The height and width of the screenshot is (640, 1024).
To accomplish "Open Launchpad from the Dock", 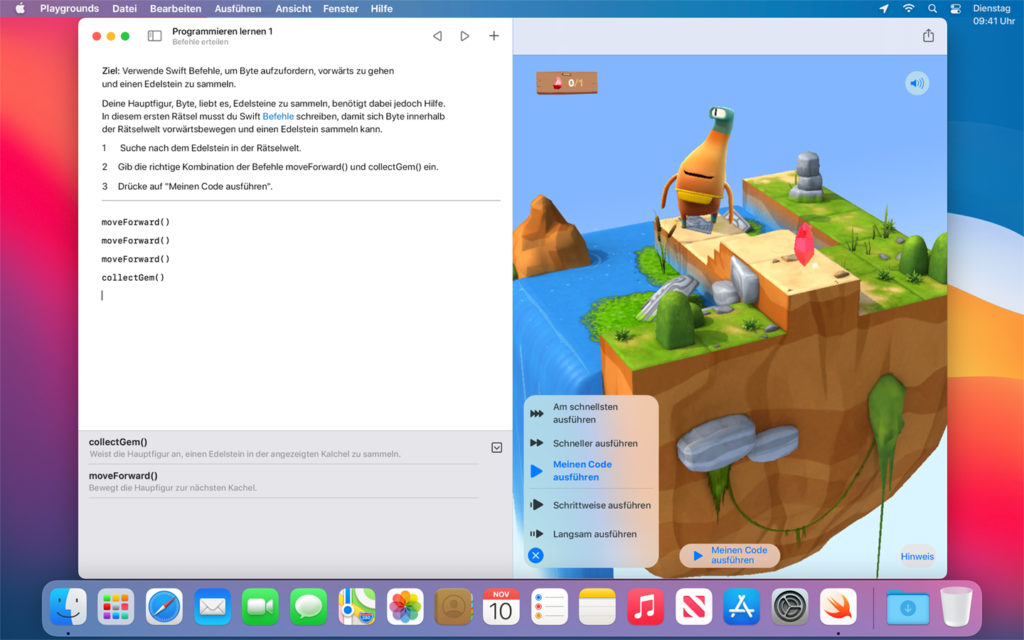I will (116, 607).
